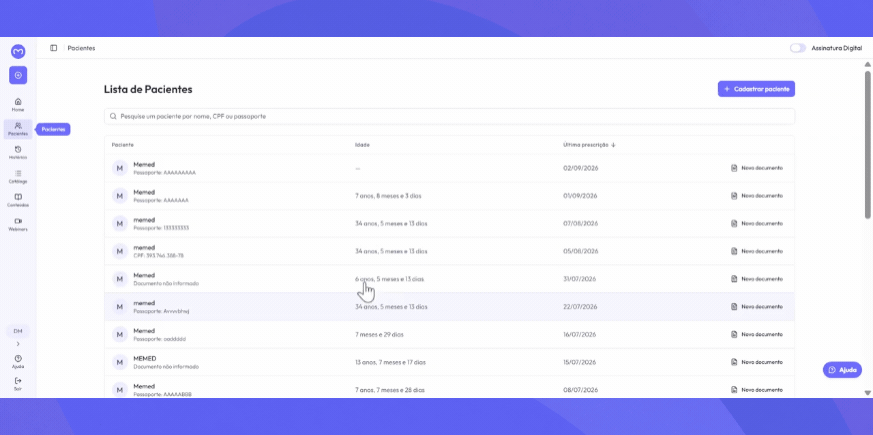Select age '7 meses e 29 dias'
The height and width of the screenshot is (435, 873).
379,335
